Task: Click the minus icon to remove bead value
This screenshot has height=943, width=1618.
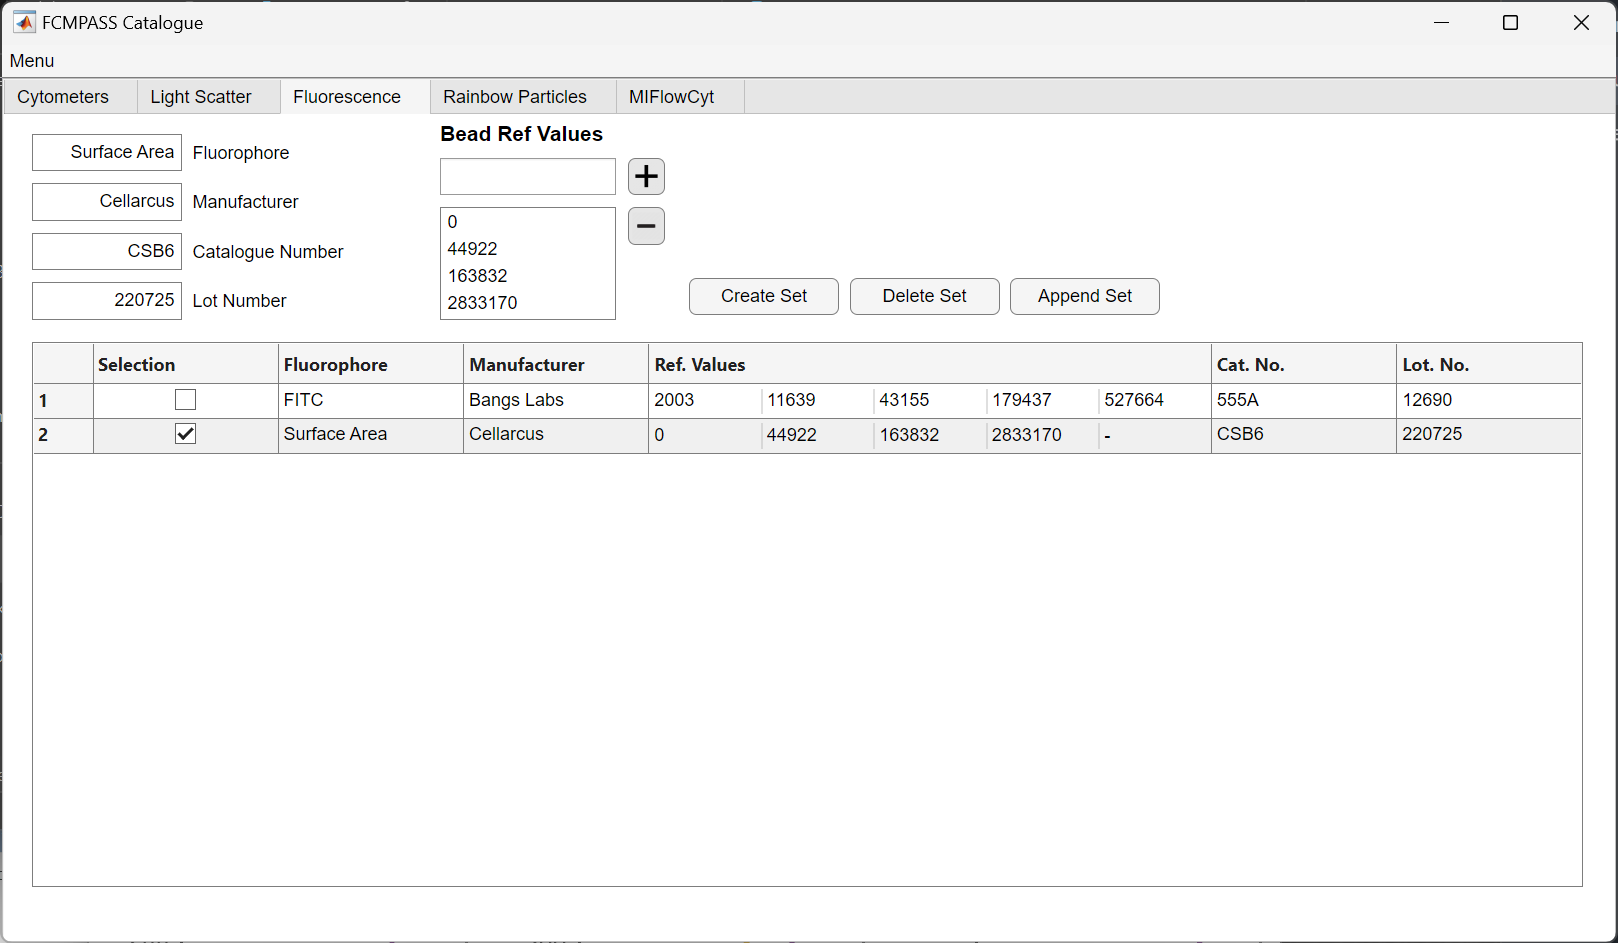Action: click(x=646, y=226)
